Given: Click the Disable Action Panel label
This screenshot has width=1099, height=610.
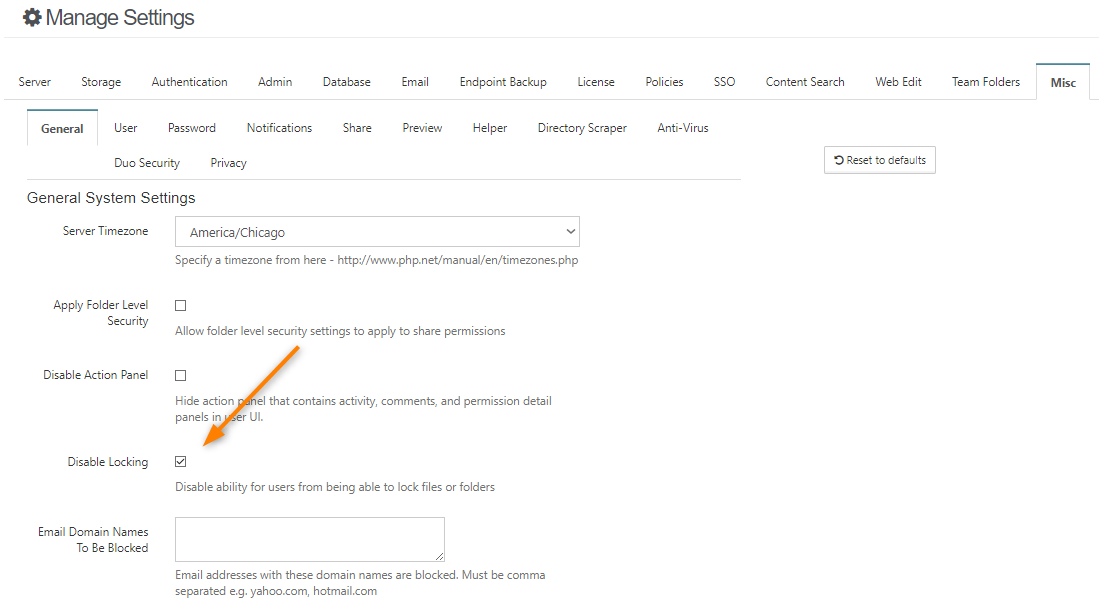Looking at the screenshot, I should pos(95,375).
